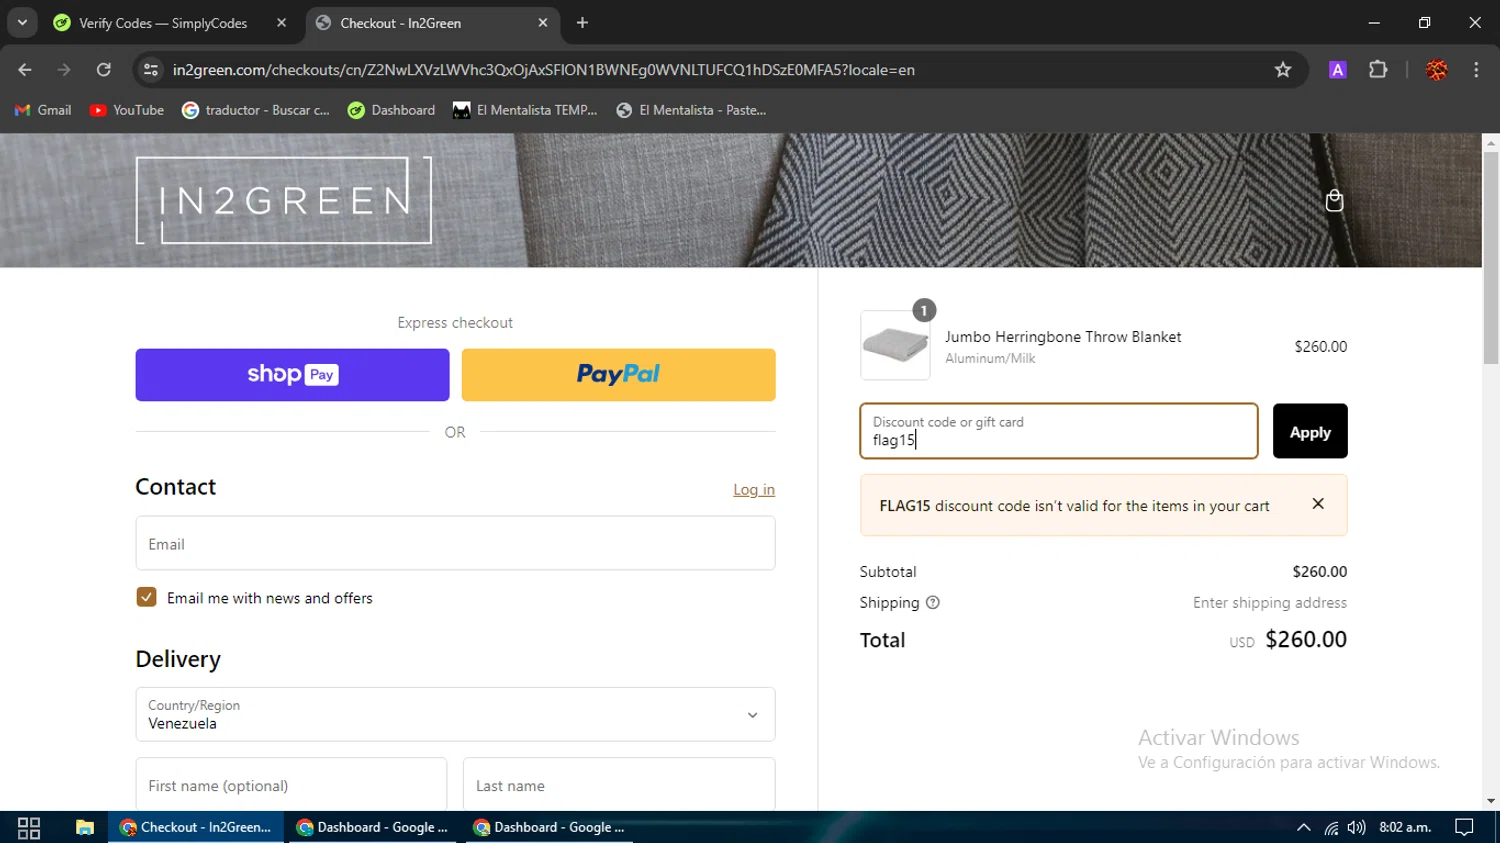The image size is (1500, 843).
Task: Dismiss the FLAG15 invalid code message
Action: (1318, 504)
